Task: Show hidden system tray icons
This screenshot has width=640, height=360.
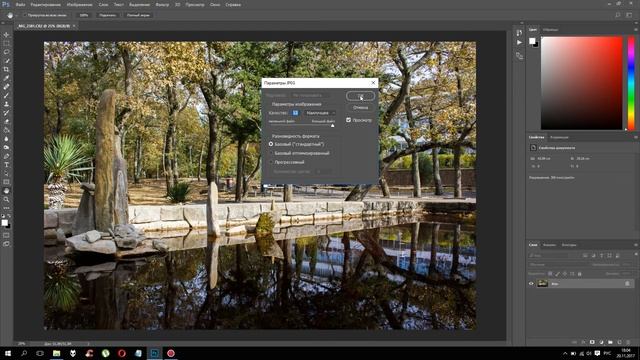Action: coord(565,353)
